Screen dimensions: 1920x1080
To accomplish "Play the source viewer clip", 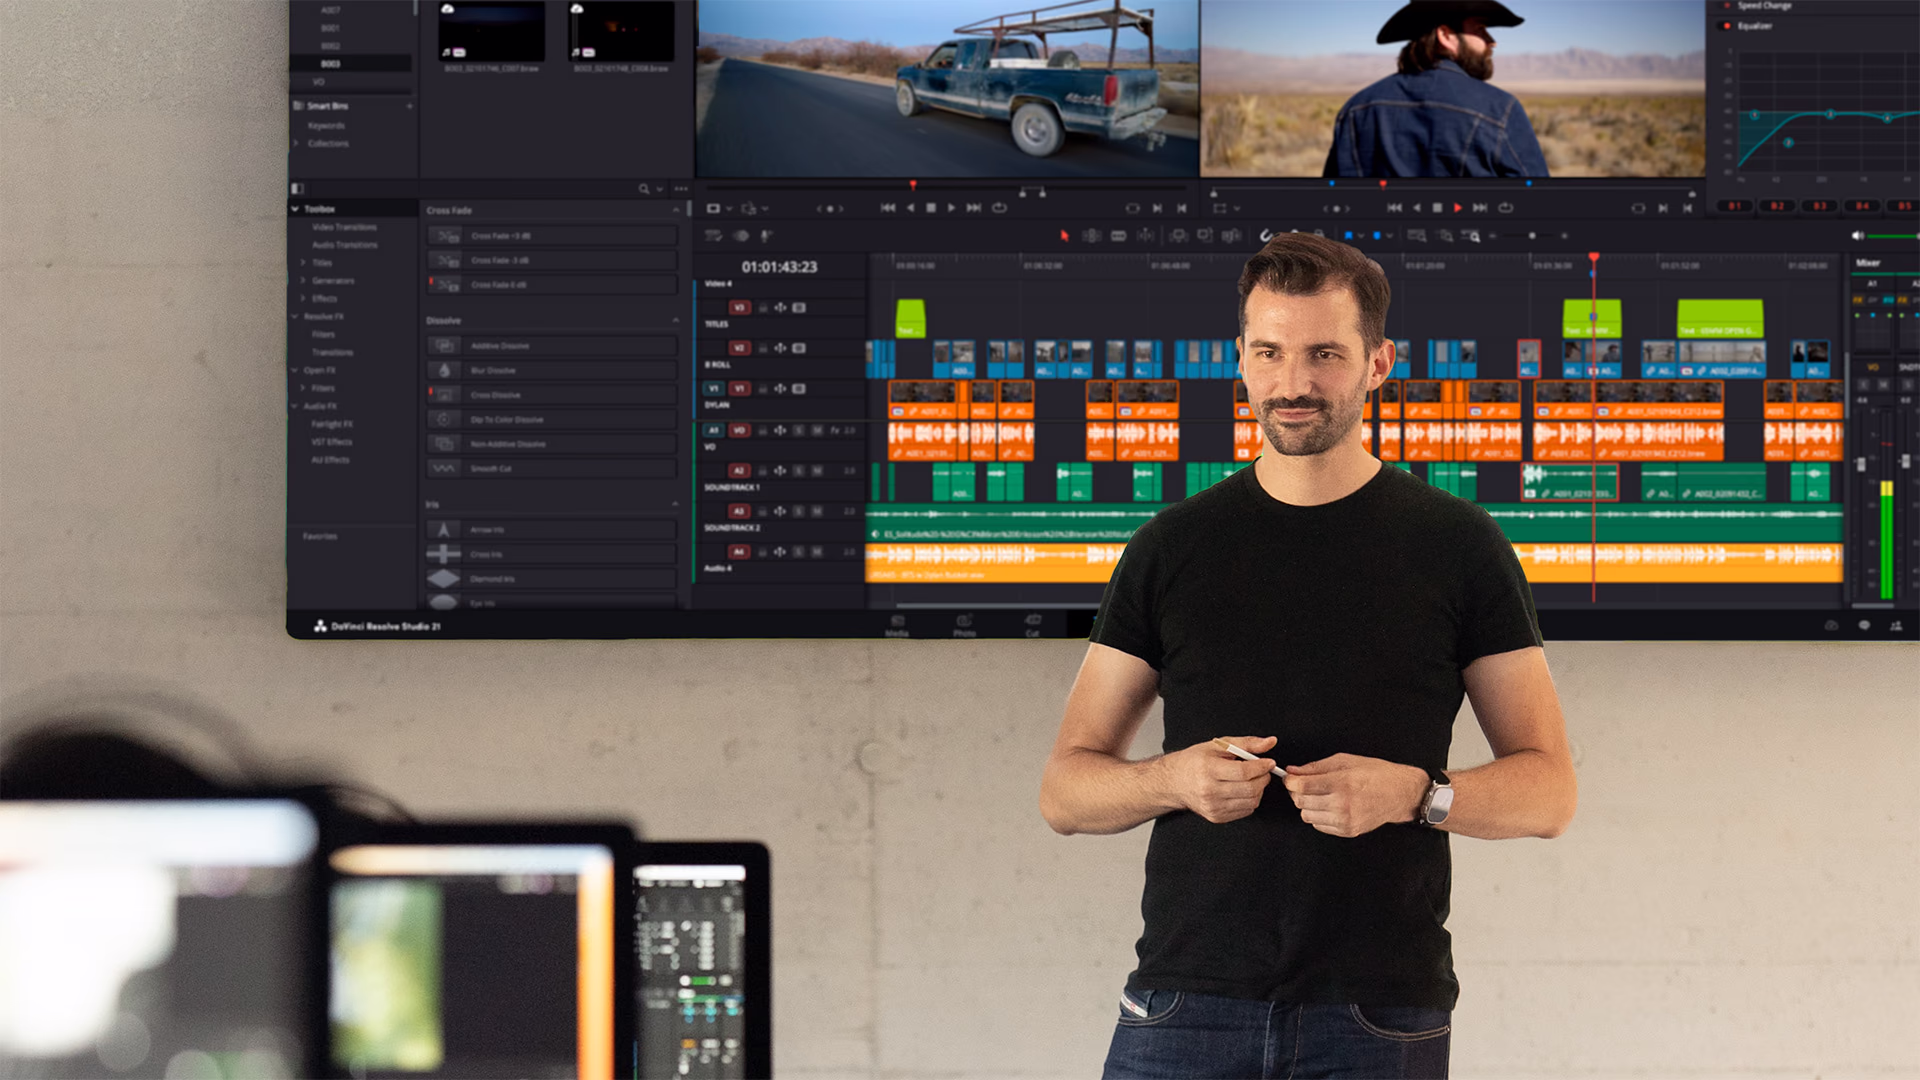I will pos(951,208).
